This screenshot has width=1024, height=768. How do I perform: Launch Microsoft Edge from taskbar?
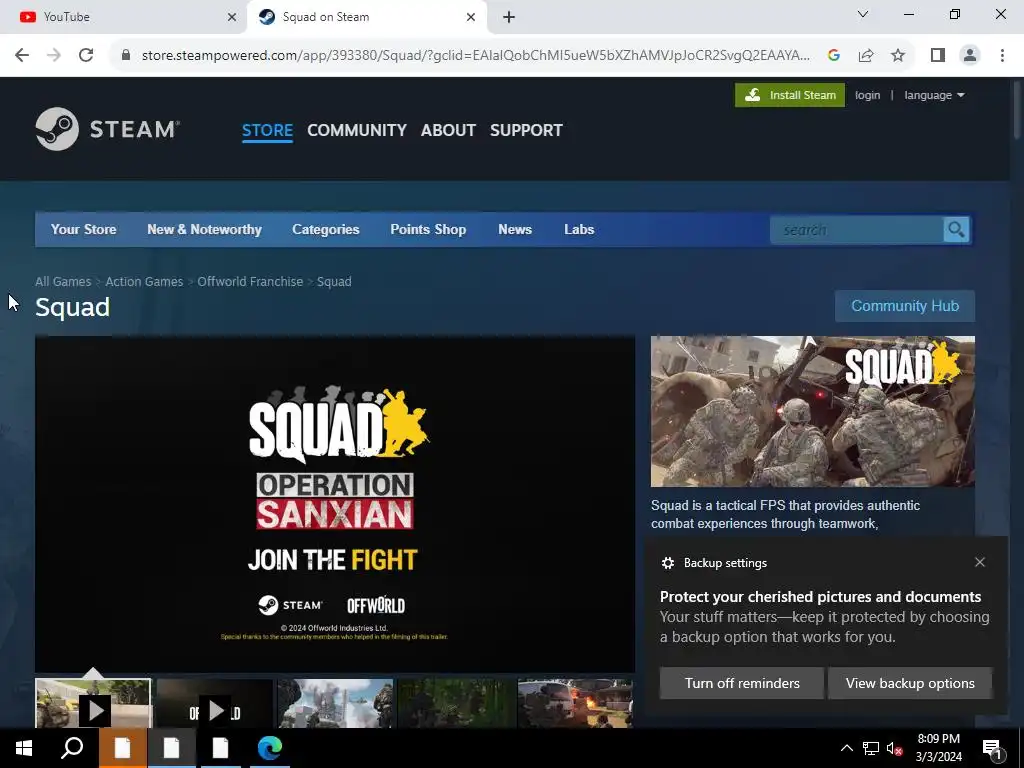coord(269,748)
